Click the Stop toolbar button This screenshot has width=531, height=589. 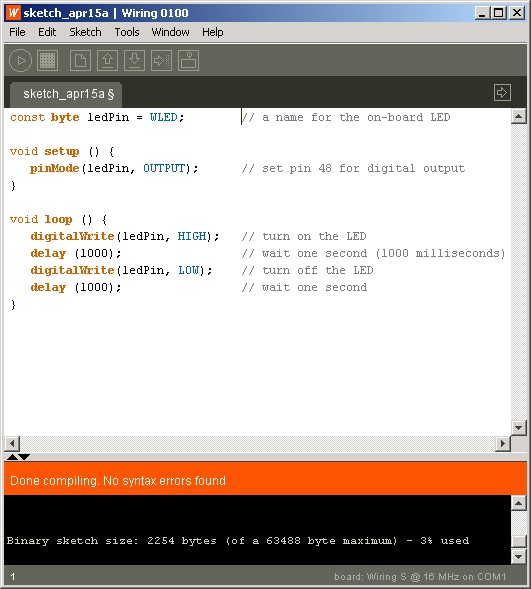(x=48, y=60)
